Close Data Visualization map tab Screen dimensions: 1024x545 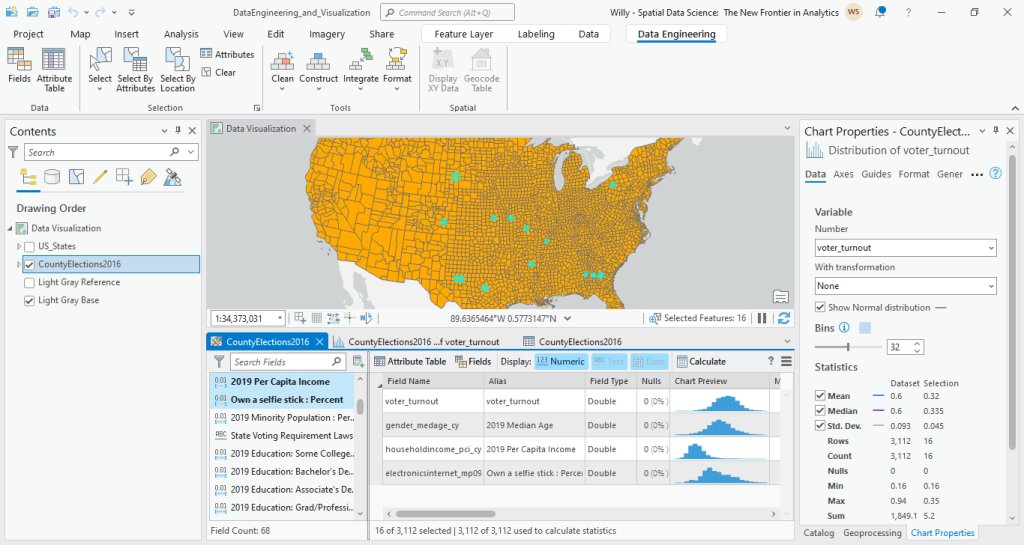click(307, 129)
